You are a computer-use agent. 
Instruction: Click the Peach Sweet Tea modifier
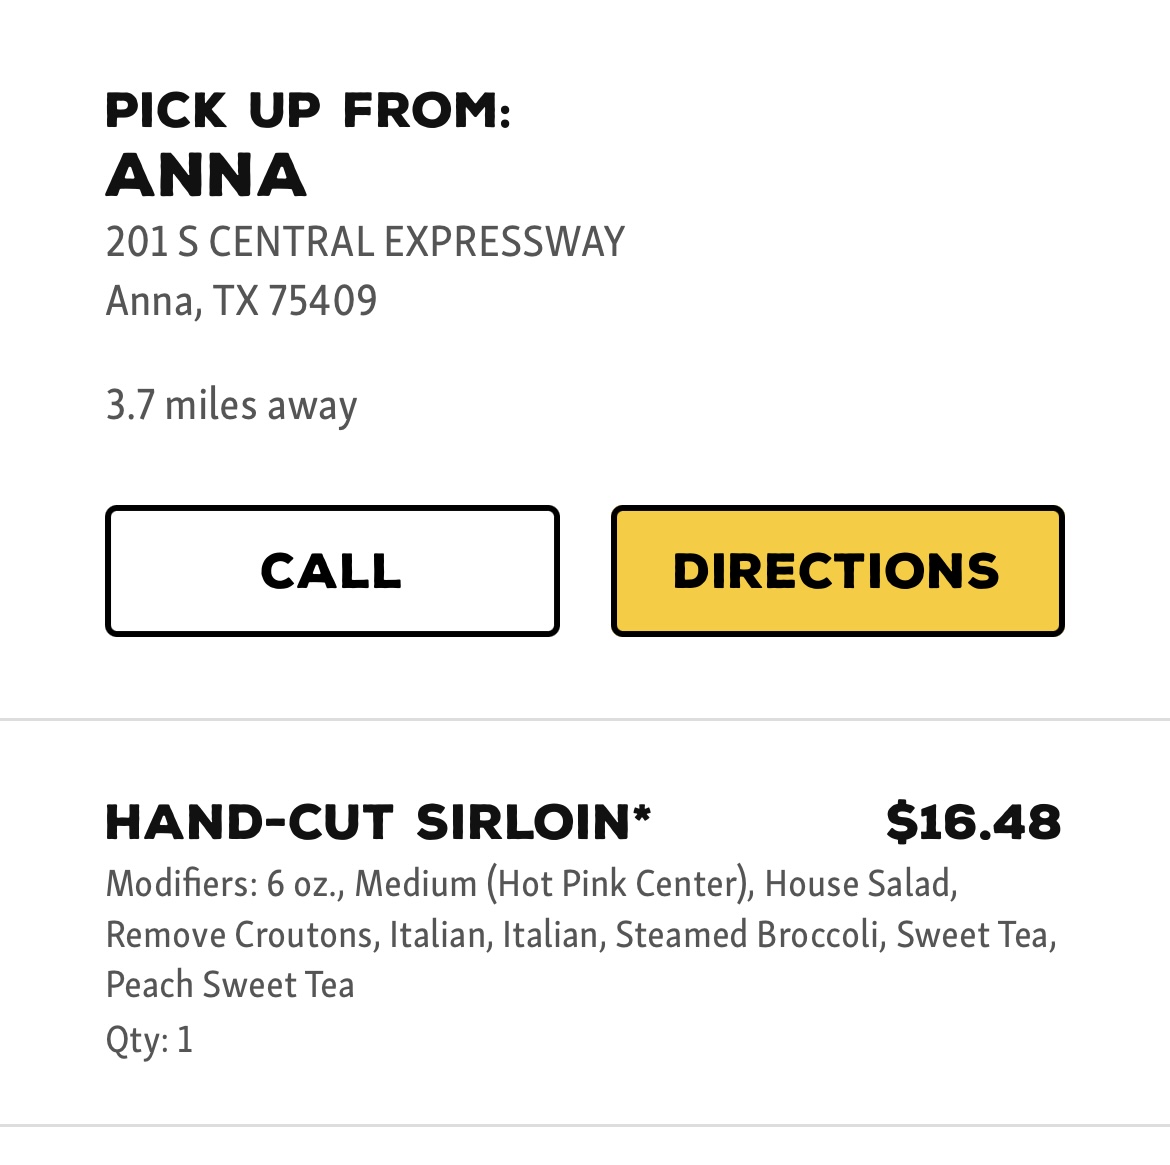coord(230,985)
